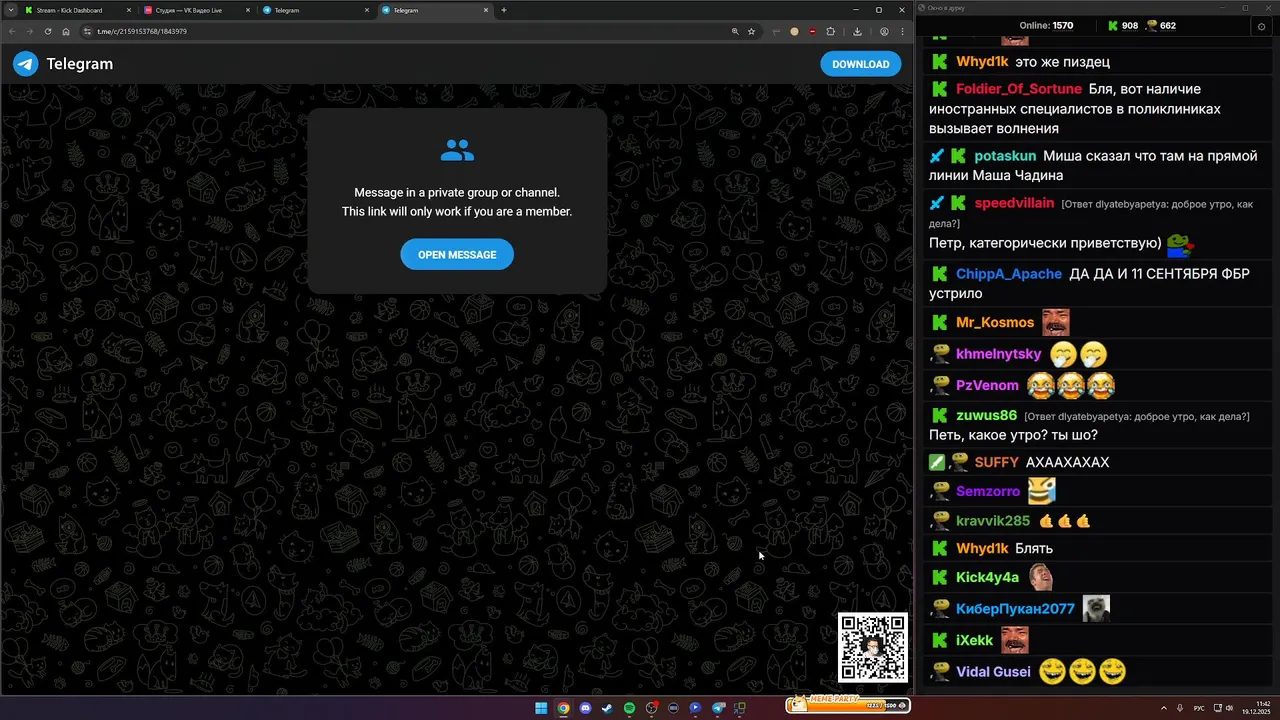The width and height of the screenshot is (1280, 720).
Task: Open the tab search dropdown arrow
Action: [9, 10]
